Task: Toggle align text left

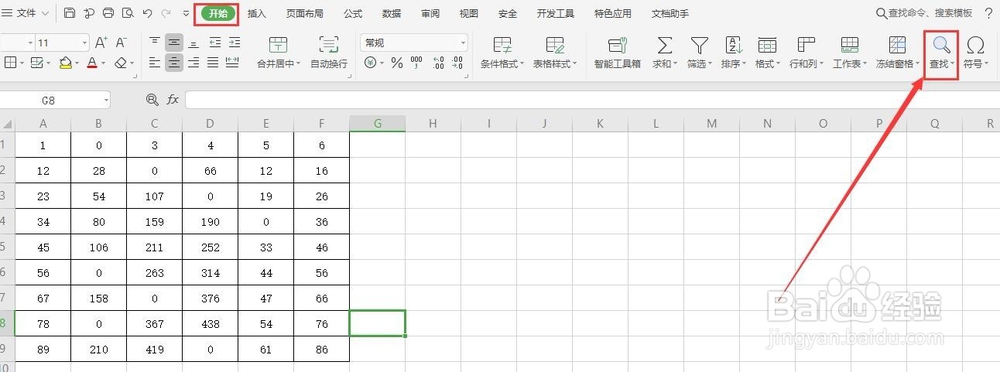Action: (x=154, y=63)
